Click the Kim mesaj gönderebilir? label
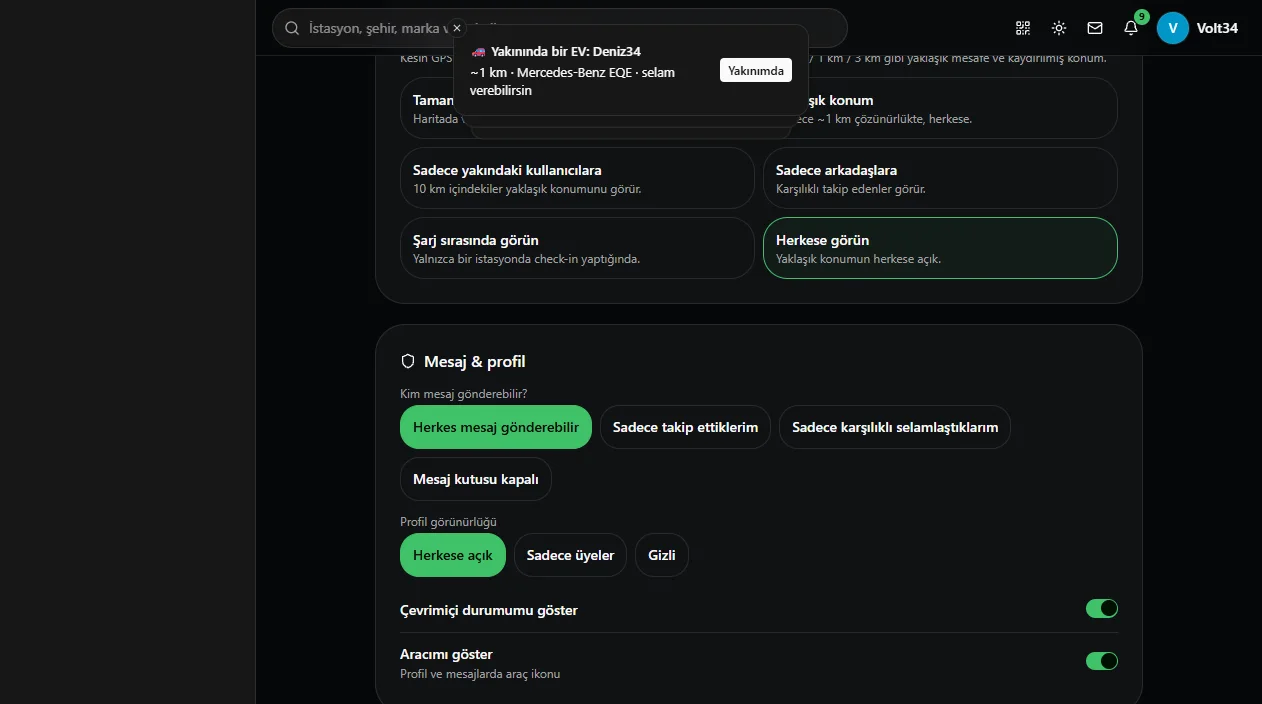 (463, 394)
